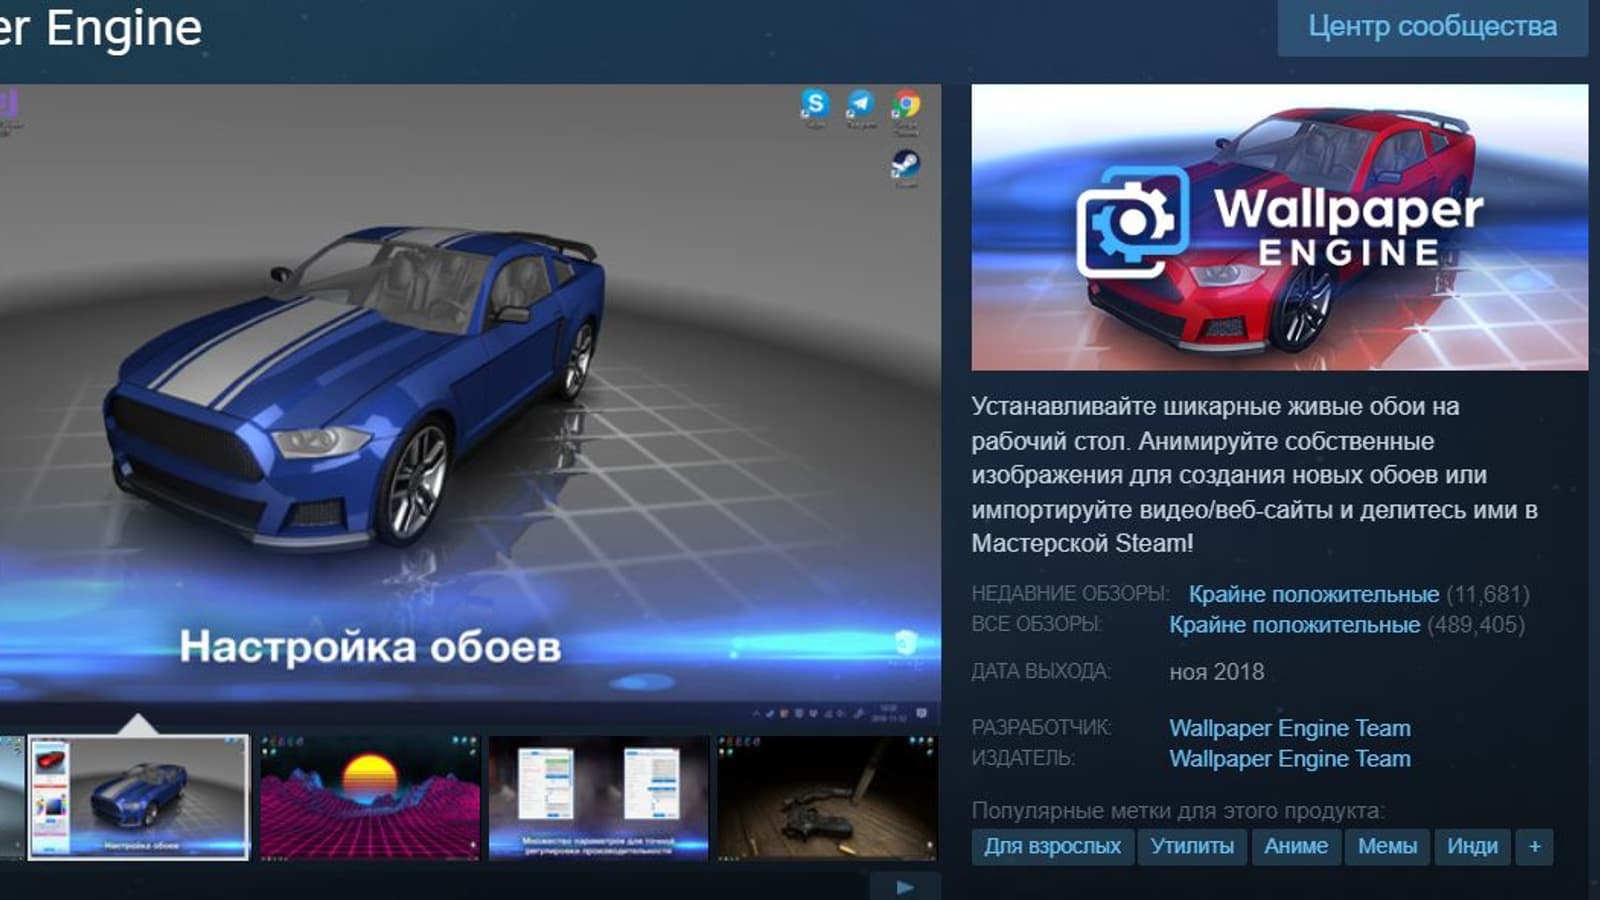The width and height of the screenshot is (1600, 900).
Task: Click the Инди tag
Action: 1472,846
